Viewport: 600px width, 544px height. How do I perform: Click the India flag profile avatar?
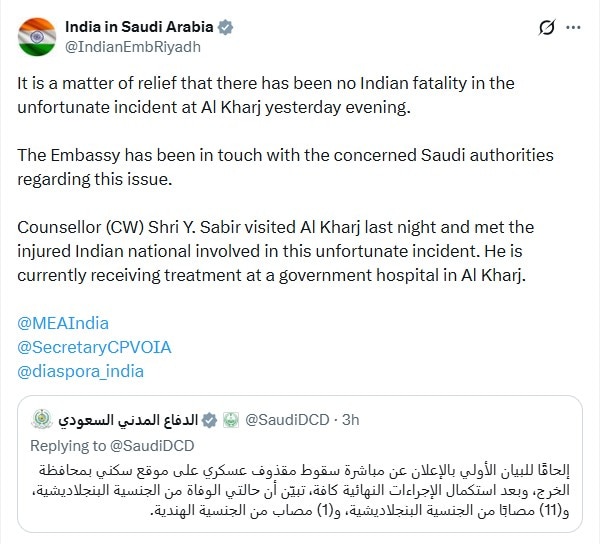point(36,36)
